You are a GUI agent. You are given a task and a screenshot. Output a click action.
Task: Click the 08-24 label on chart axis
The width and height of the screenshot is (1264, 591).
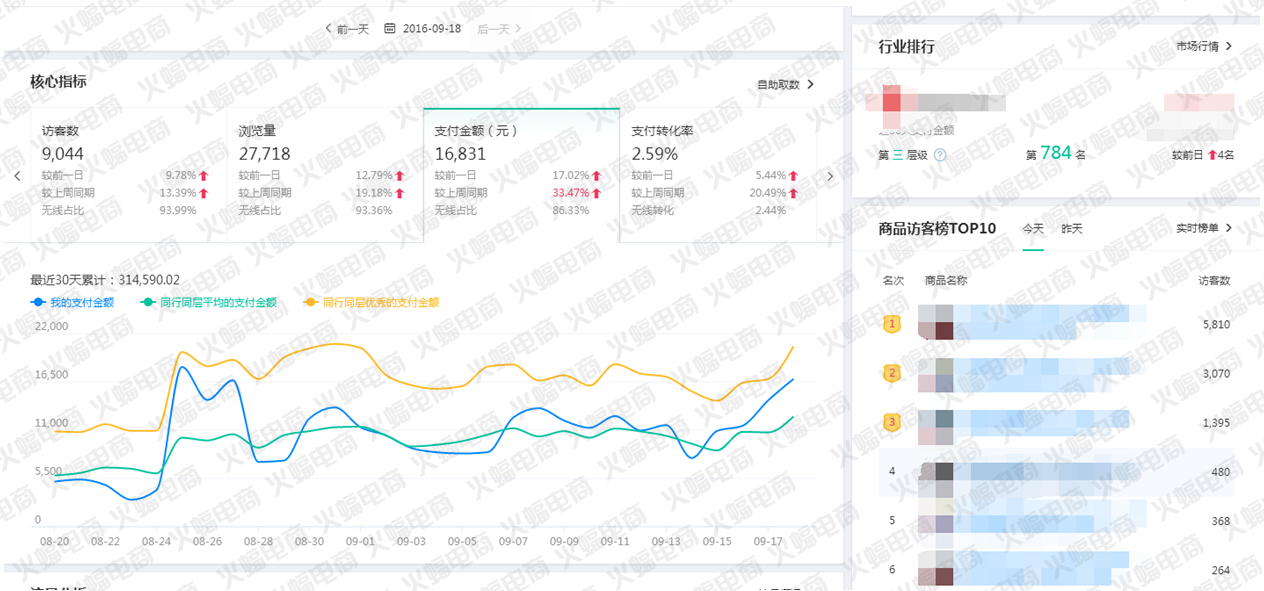click(157, 541)
